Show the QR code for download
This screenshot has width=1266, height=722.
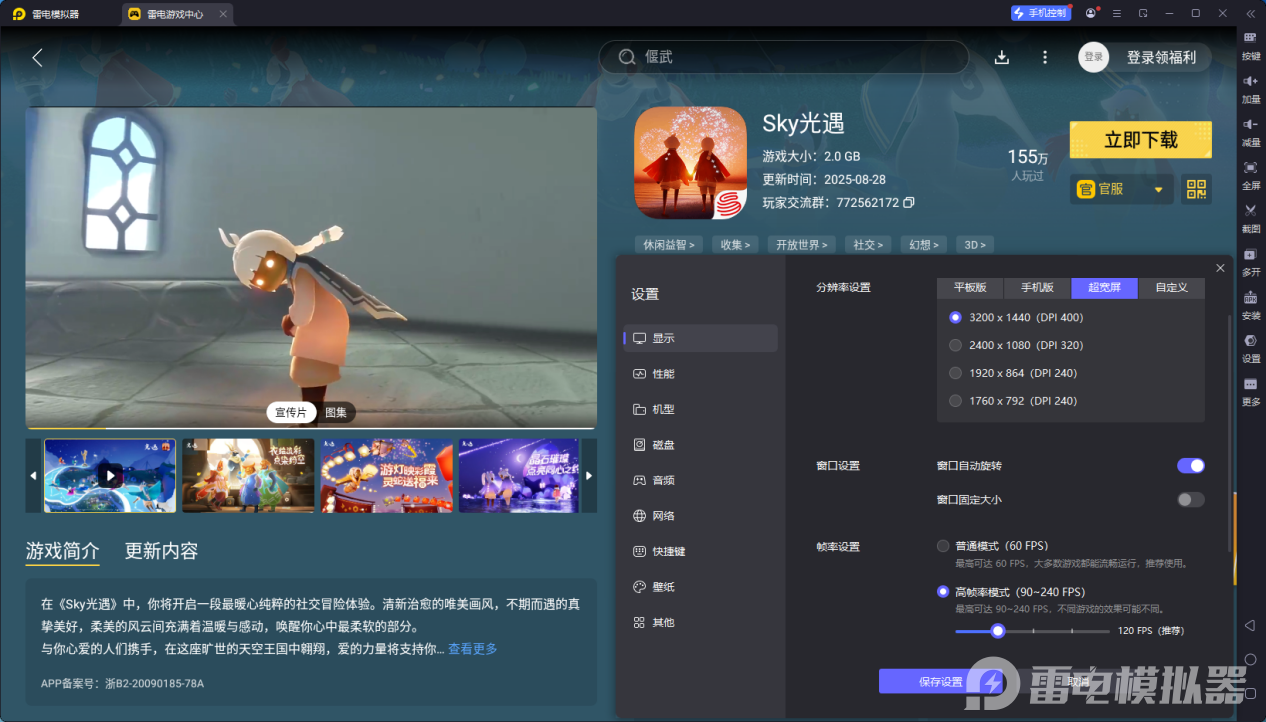click(x=1196, y=189)
